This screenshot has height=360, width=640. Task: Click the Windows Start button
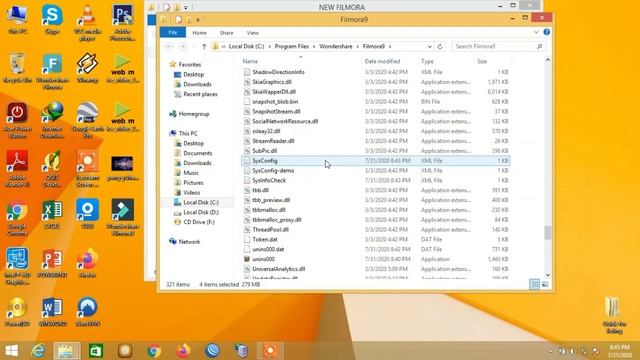click(x=11, y=351)
